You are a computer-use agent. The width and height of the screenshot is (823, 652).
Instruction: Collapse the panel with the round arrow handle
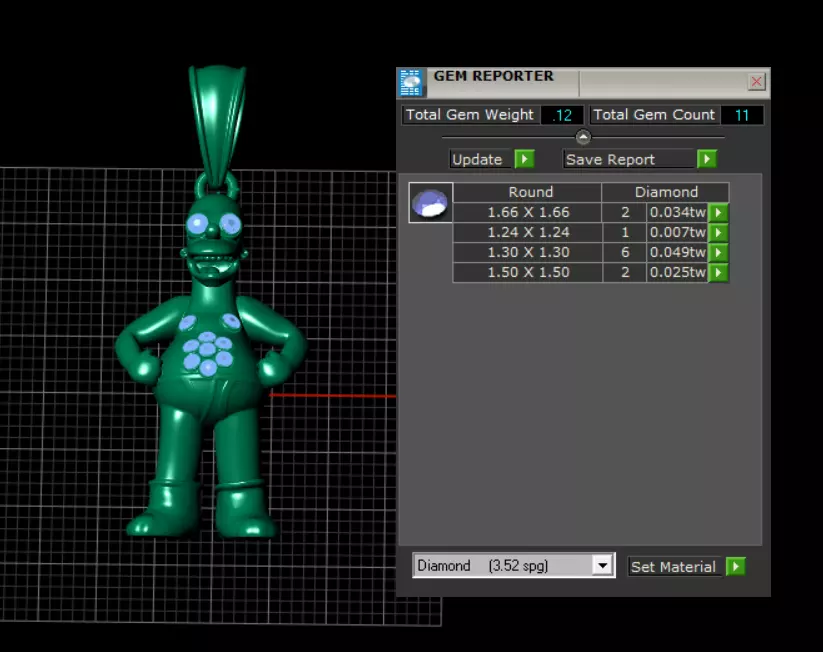click(583, 137)
